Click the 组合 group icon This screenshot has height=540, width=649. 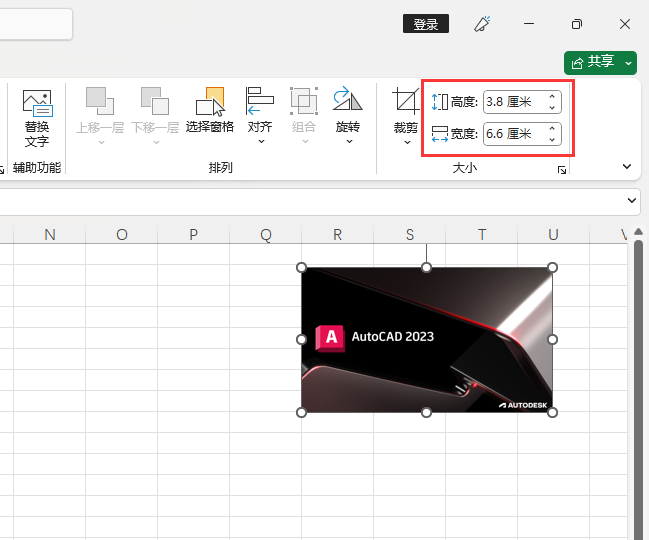tap(304, 101)
